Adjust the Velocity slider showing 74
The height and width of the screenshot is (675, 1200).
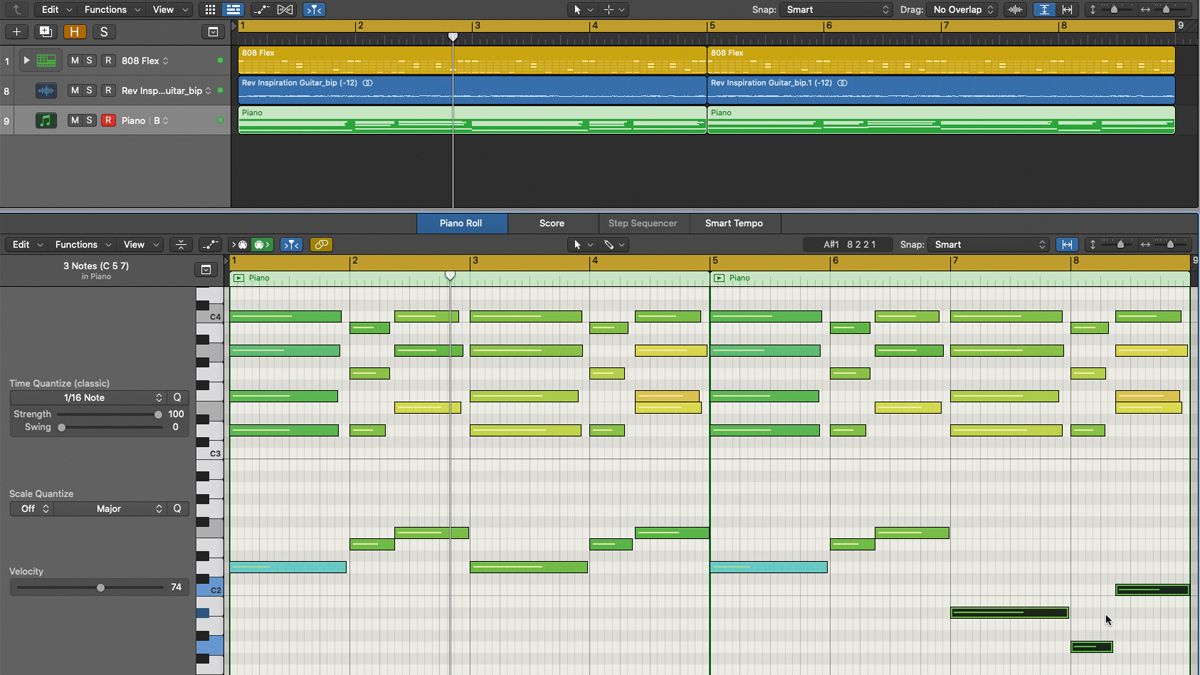point(100,587)
